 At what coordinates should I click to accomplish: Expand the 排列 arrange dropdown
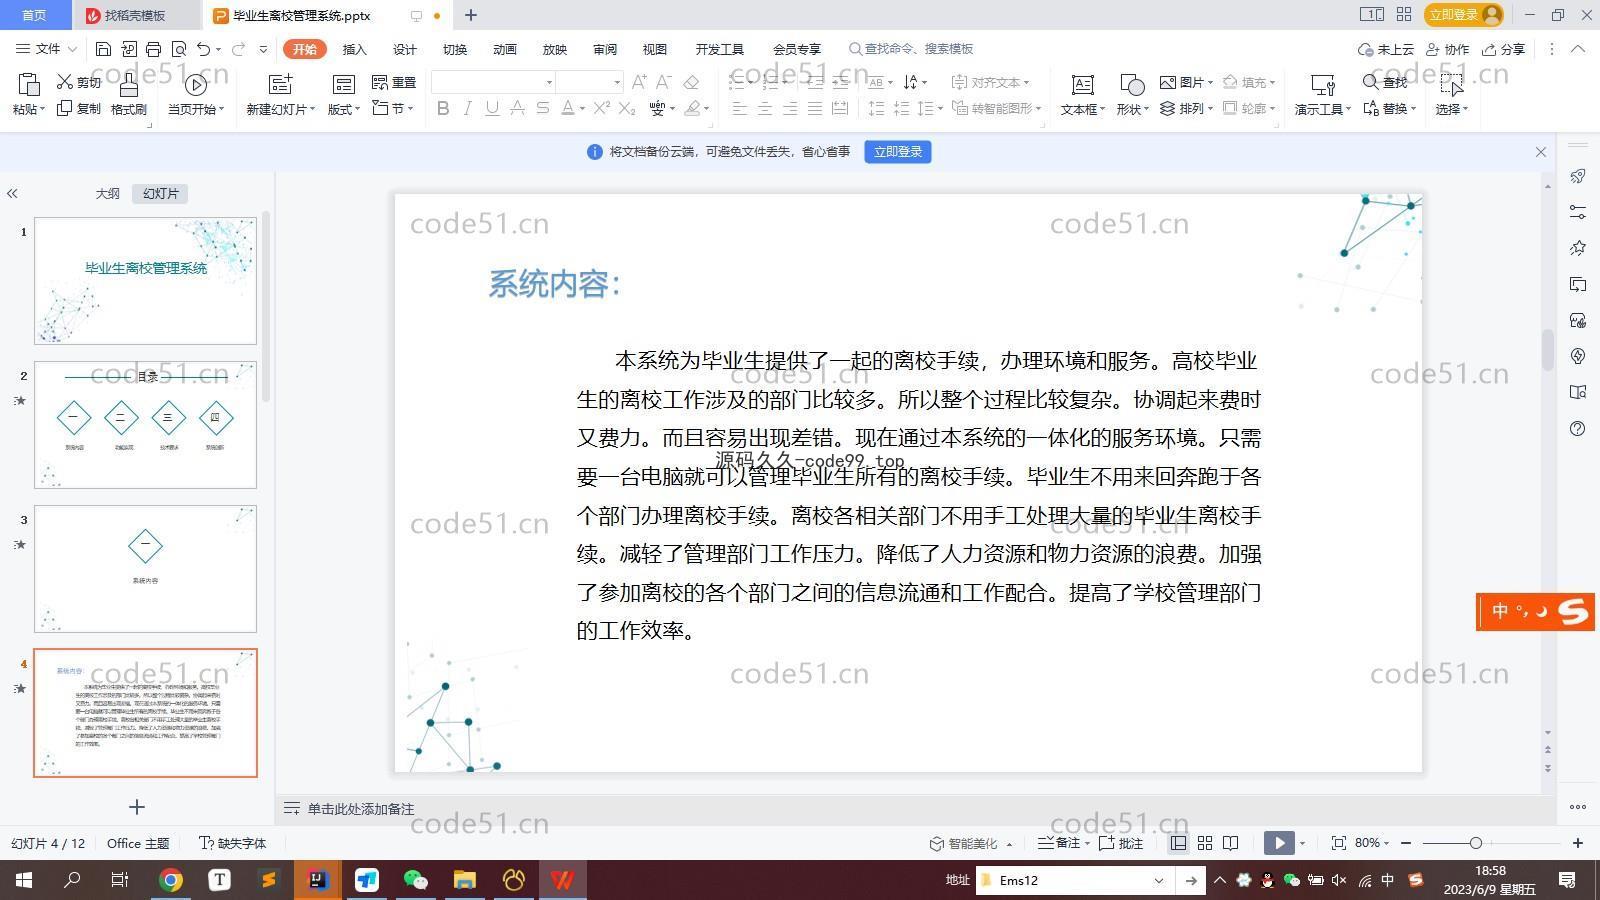point(1187,108)
